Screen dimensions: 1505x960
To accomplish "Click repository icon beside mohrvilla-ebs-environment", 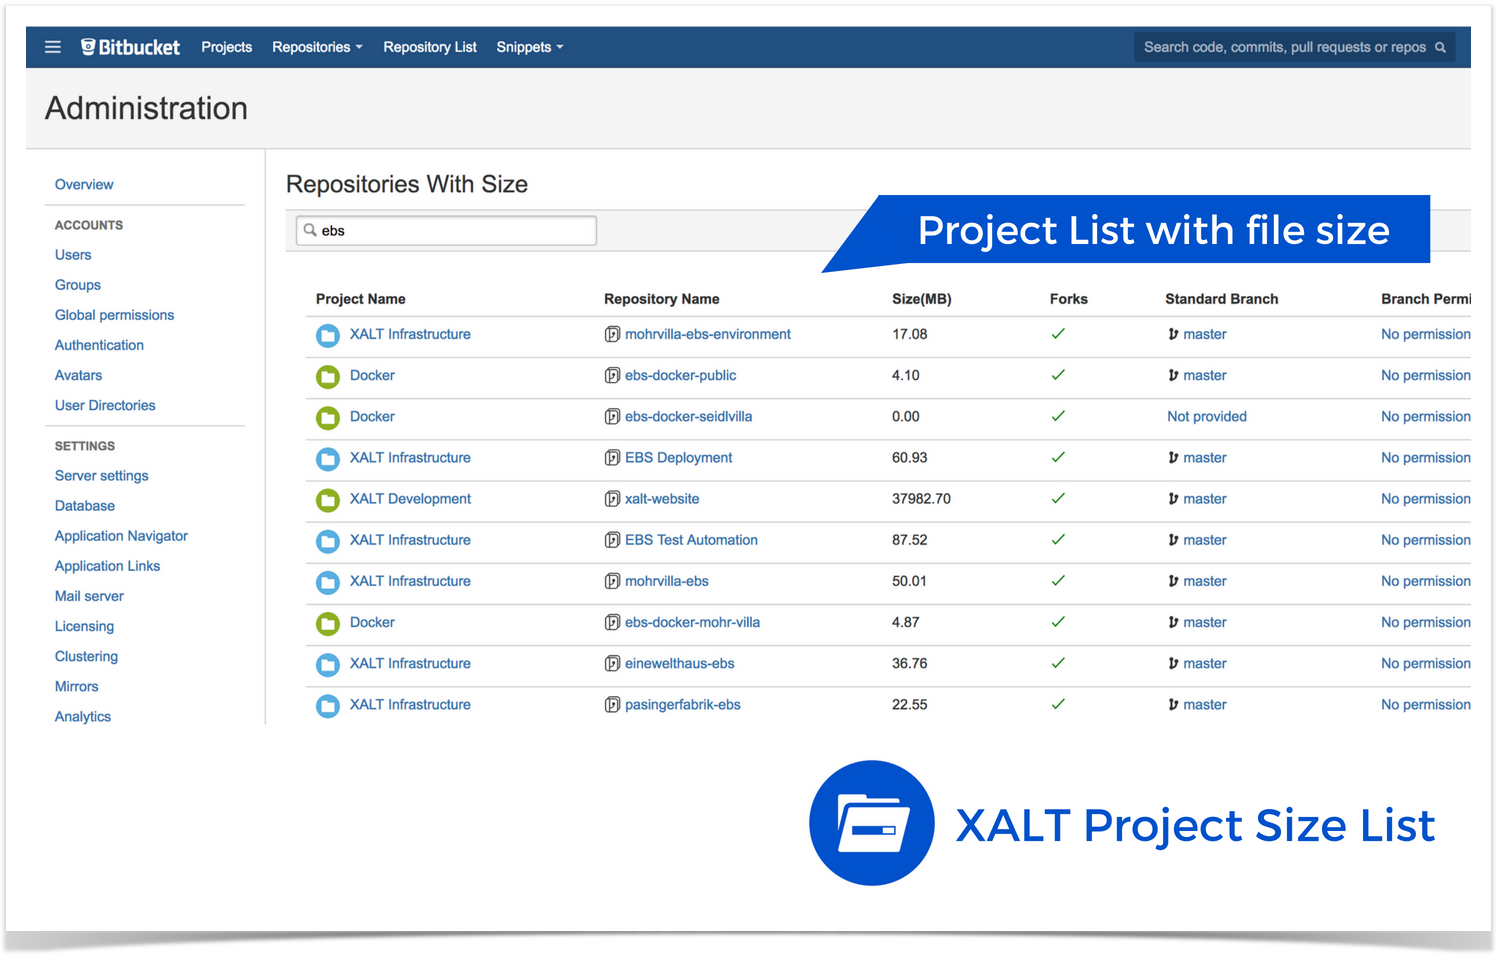I will [612, 334].
